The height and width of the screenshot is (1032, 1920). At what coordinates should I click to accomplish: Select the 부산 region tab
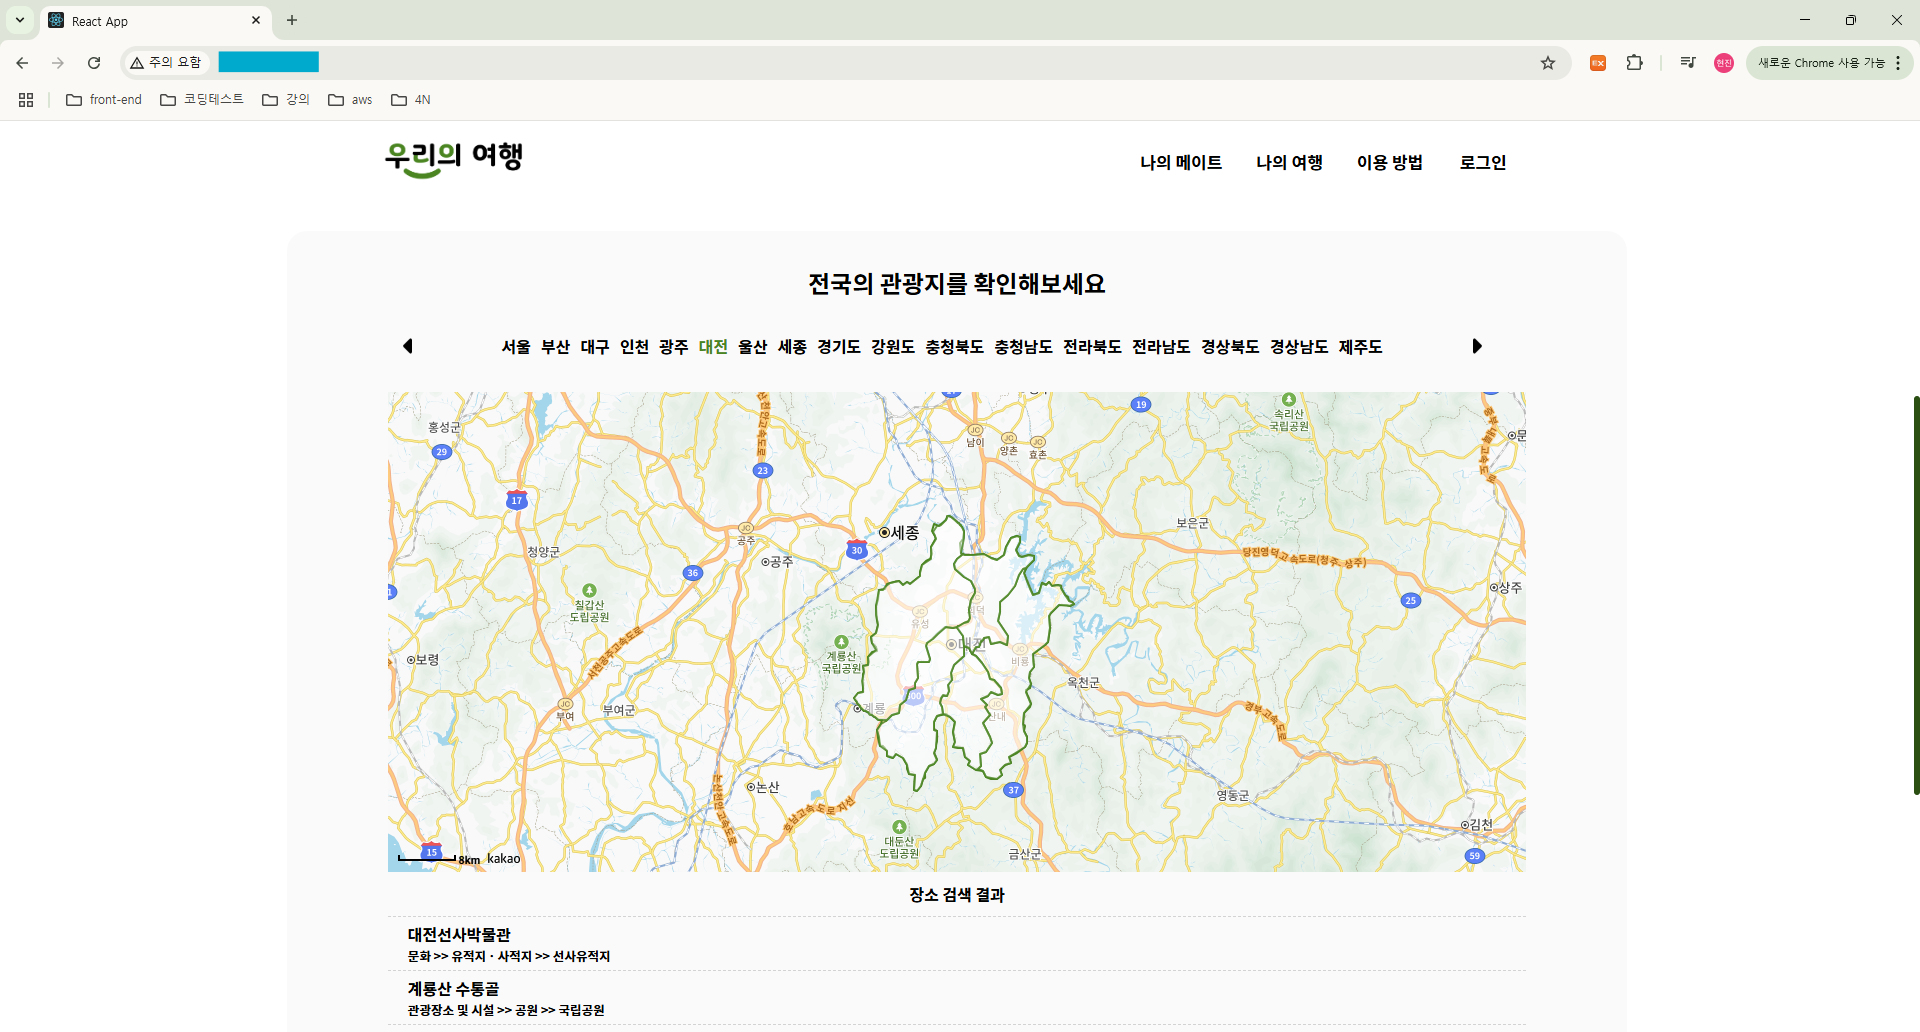click(555, 347)
